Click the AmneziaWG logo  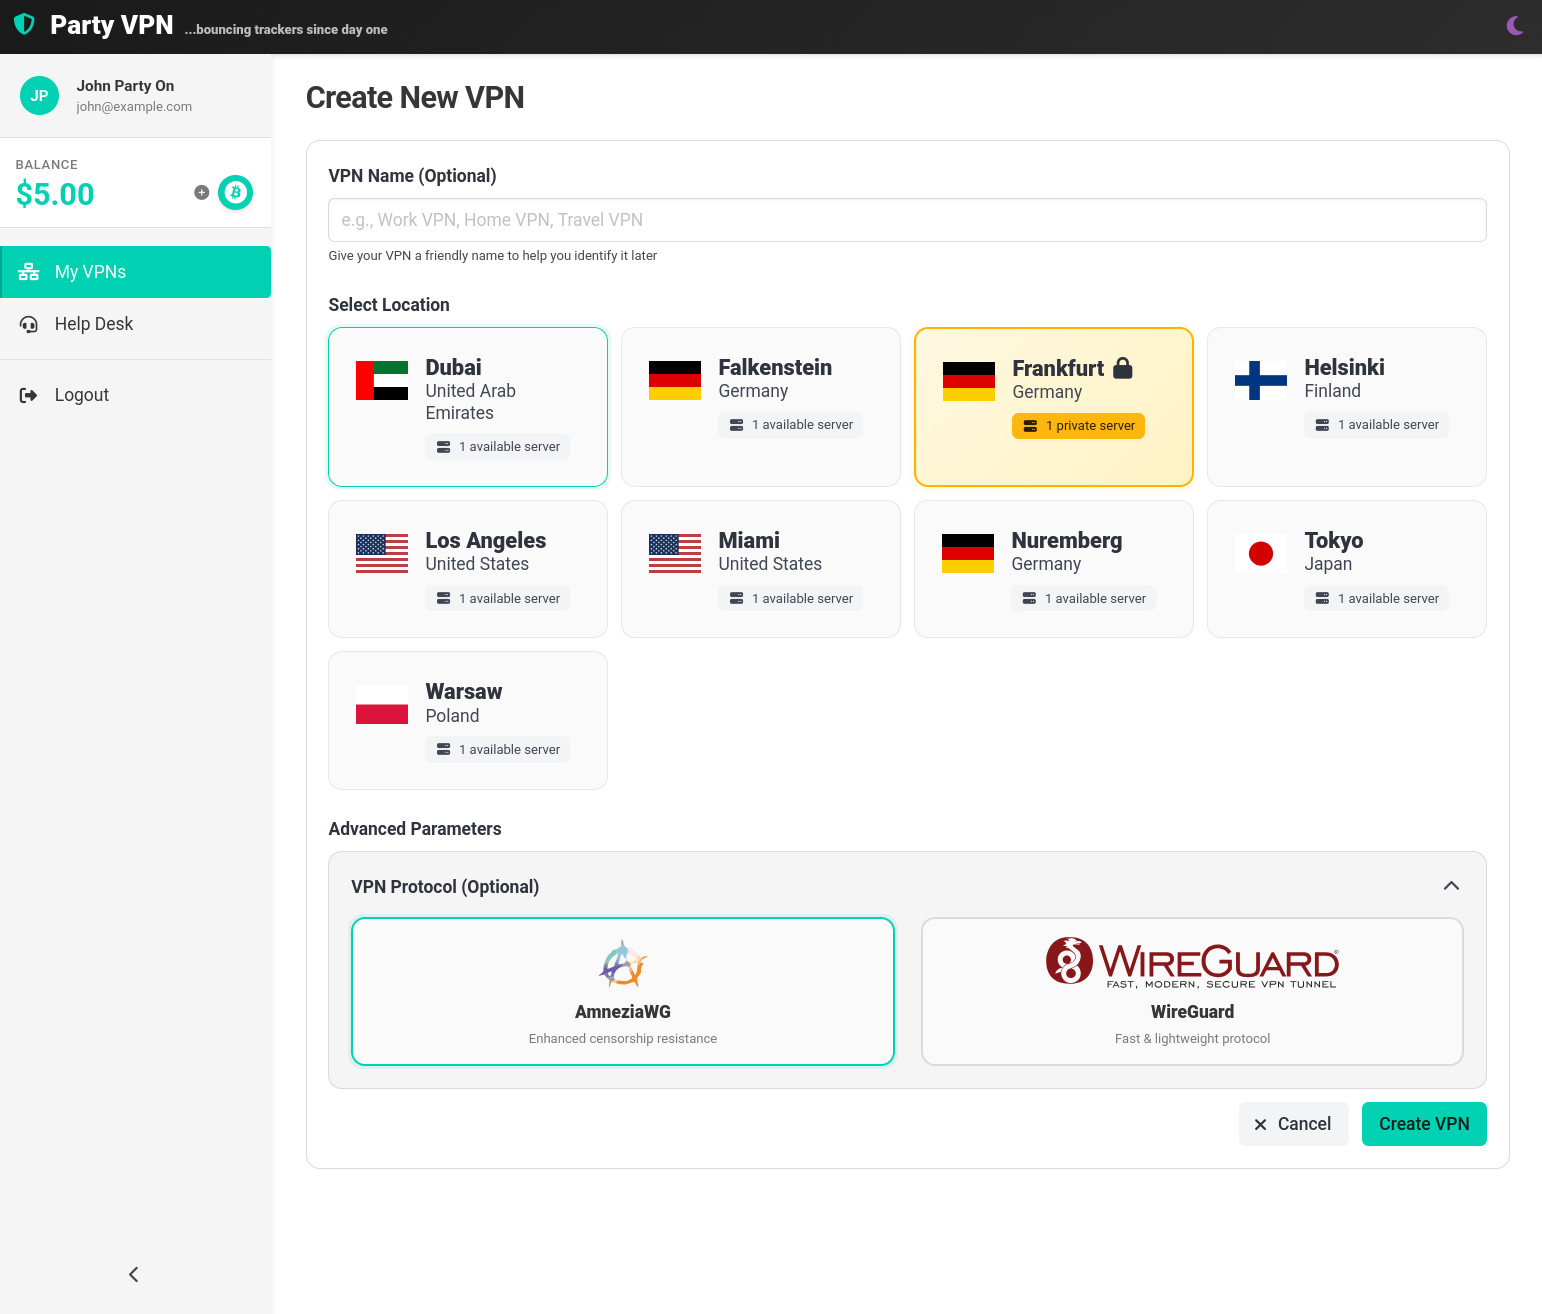coord(622,963)
